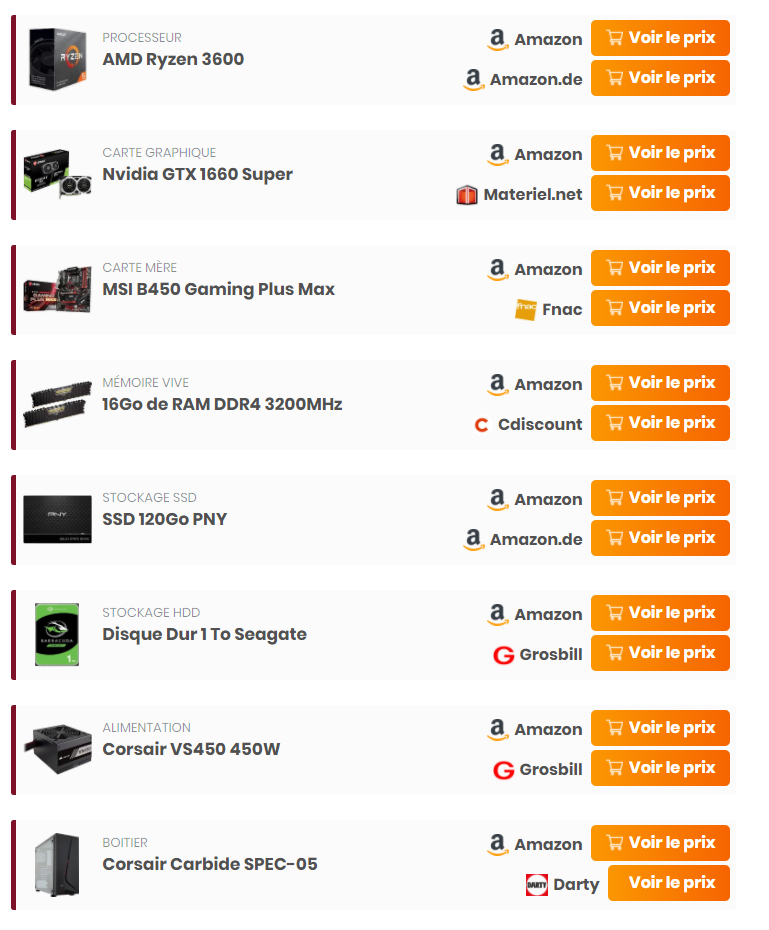This screenshot has width=769, height=930.
Task: Click the Cdiscount red C logo
Action: (x=481, y=425)
